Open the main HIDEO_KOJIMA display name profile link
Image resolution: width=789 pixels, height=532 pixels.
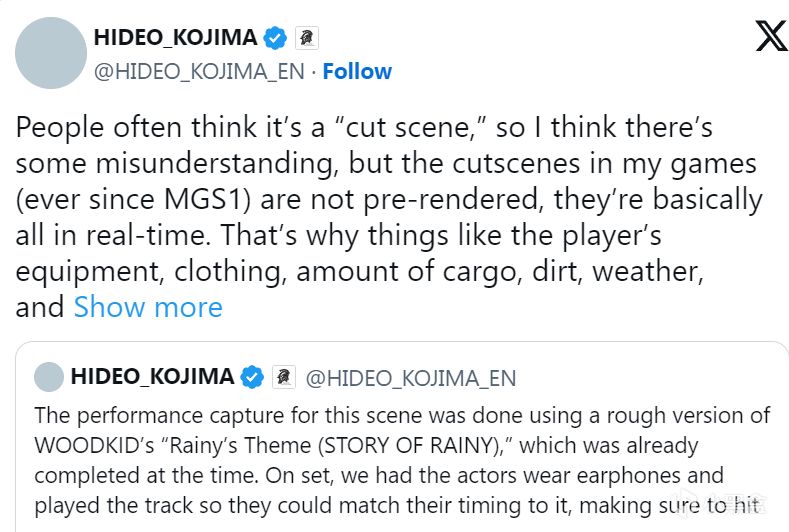coord(176,38)
